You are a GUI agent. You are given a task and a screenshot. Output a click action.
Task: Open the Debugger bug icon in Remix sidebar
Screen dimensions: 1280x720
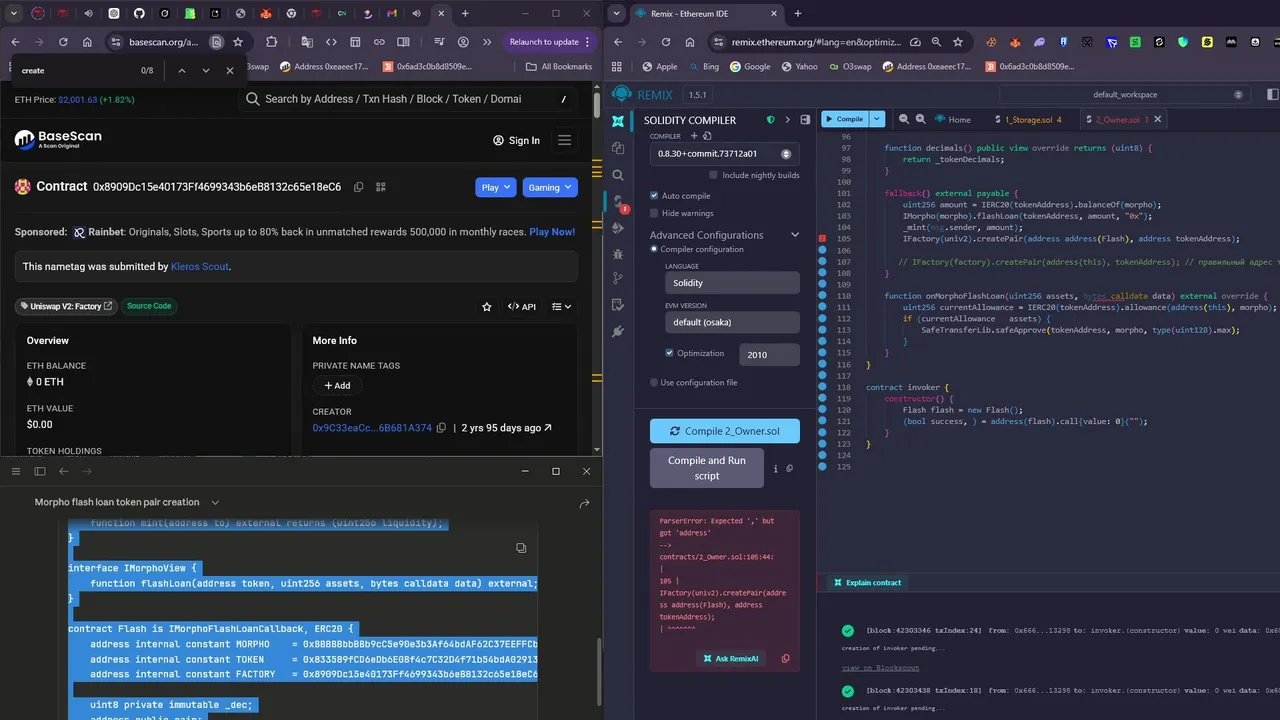pos(618,254)
